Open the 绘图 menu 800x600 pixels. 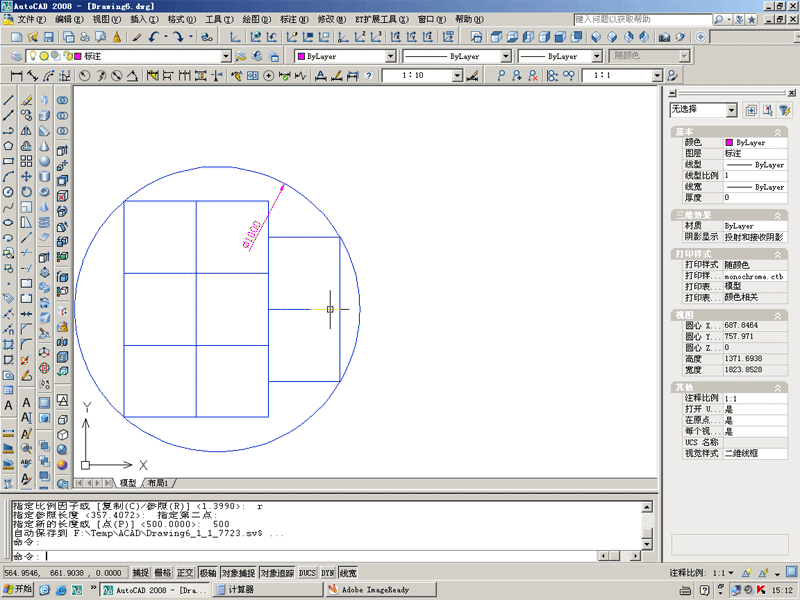(x=257, y=19)
